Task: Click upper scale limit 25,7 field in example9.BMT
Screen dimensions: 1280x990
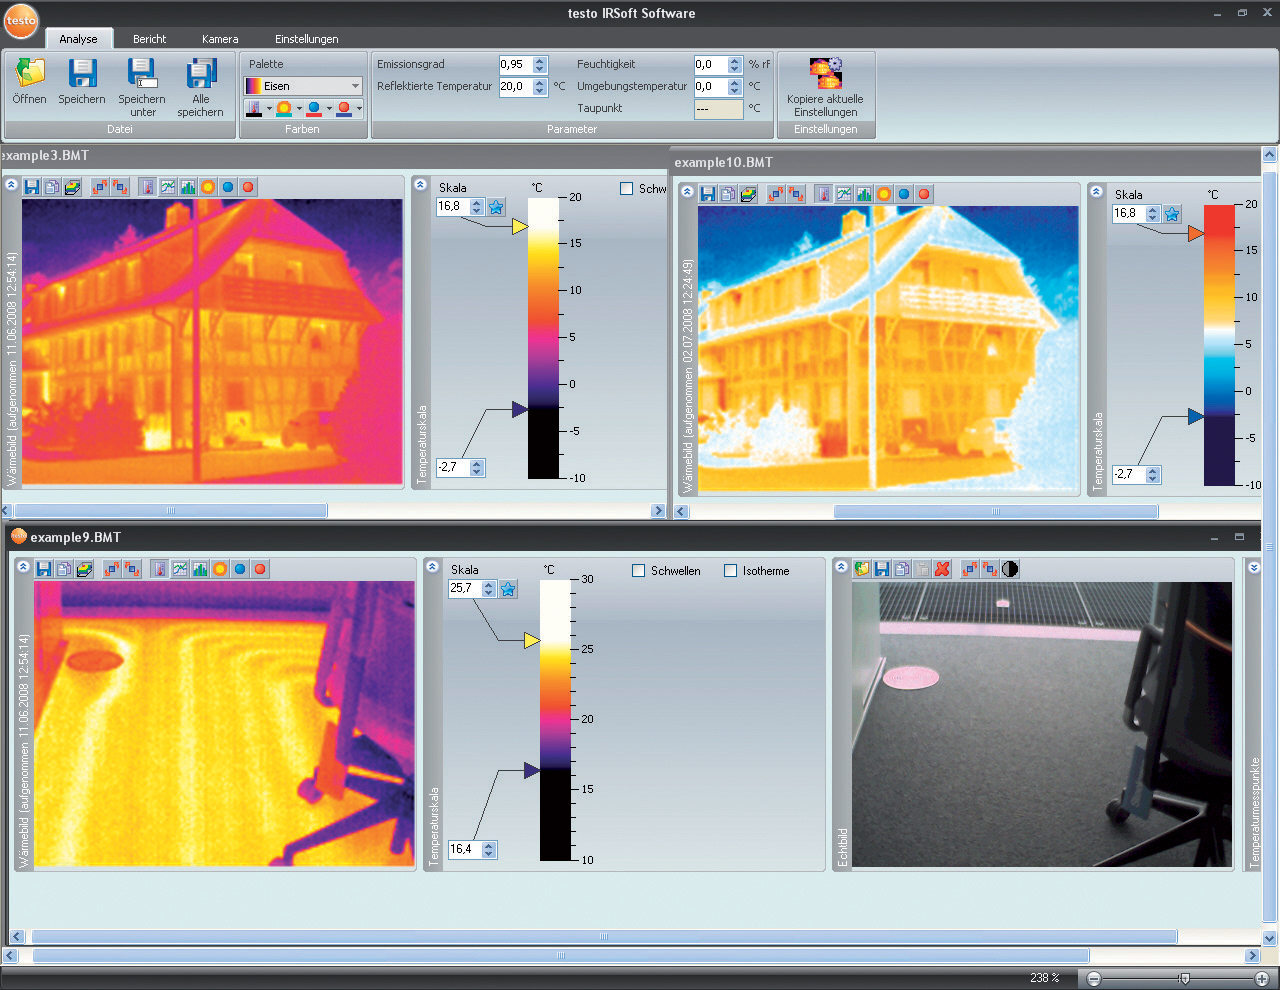Action: coord(464,589)
